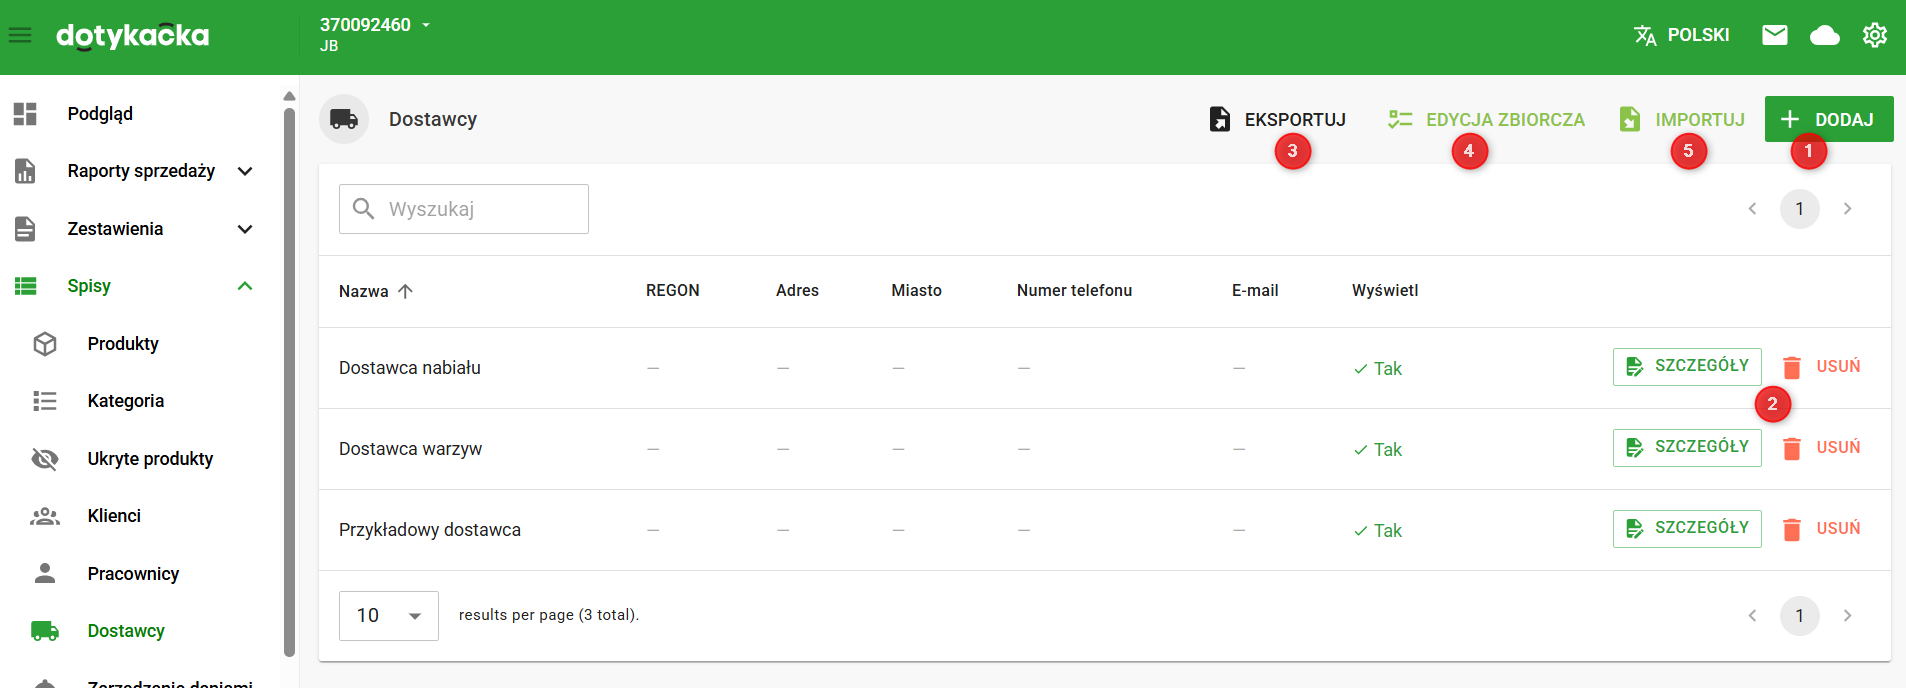Image resolution: width=1906 pixels, height=688 pixels.
Task: Expand the Raporty sprzedaży submenu
Action: pyautogui.click(x=245, y=171)
